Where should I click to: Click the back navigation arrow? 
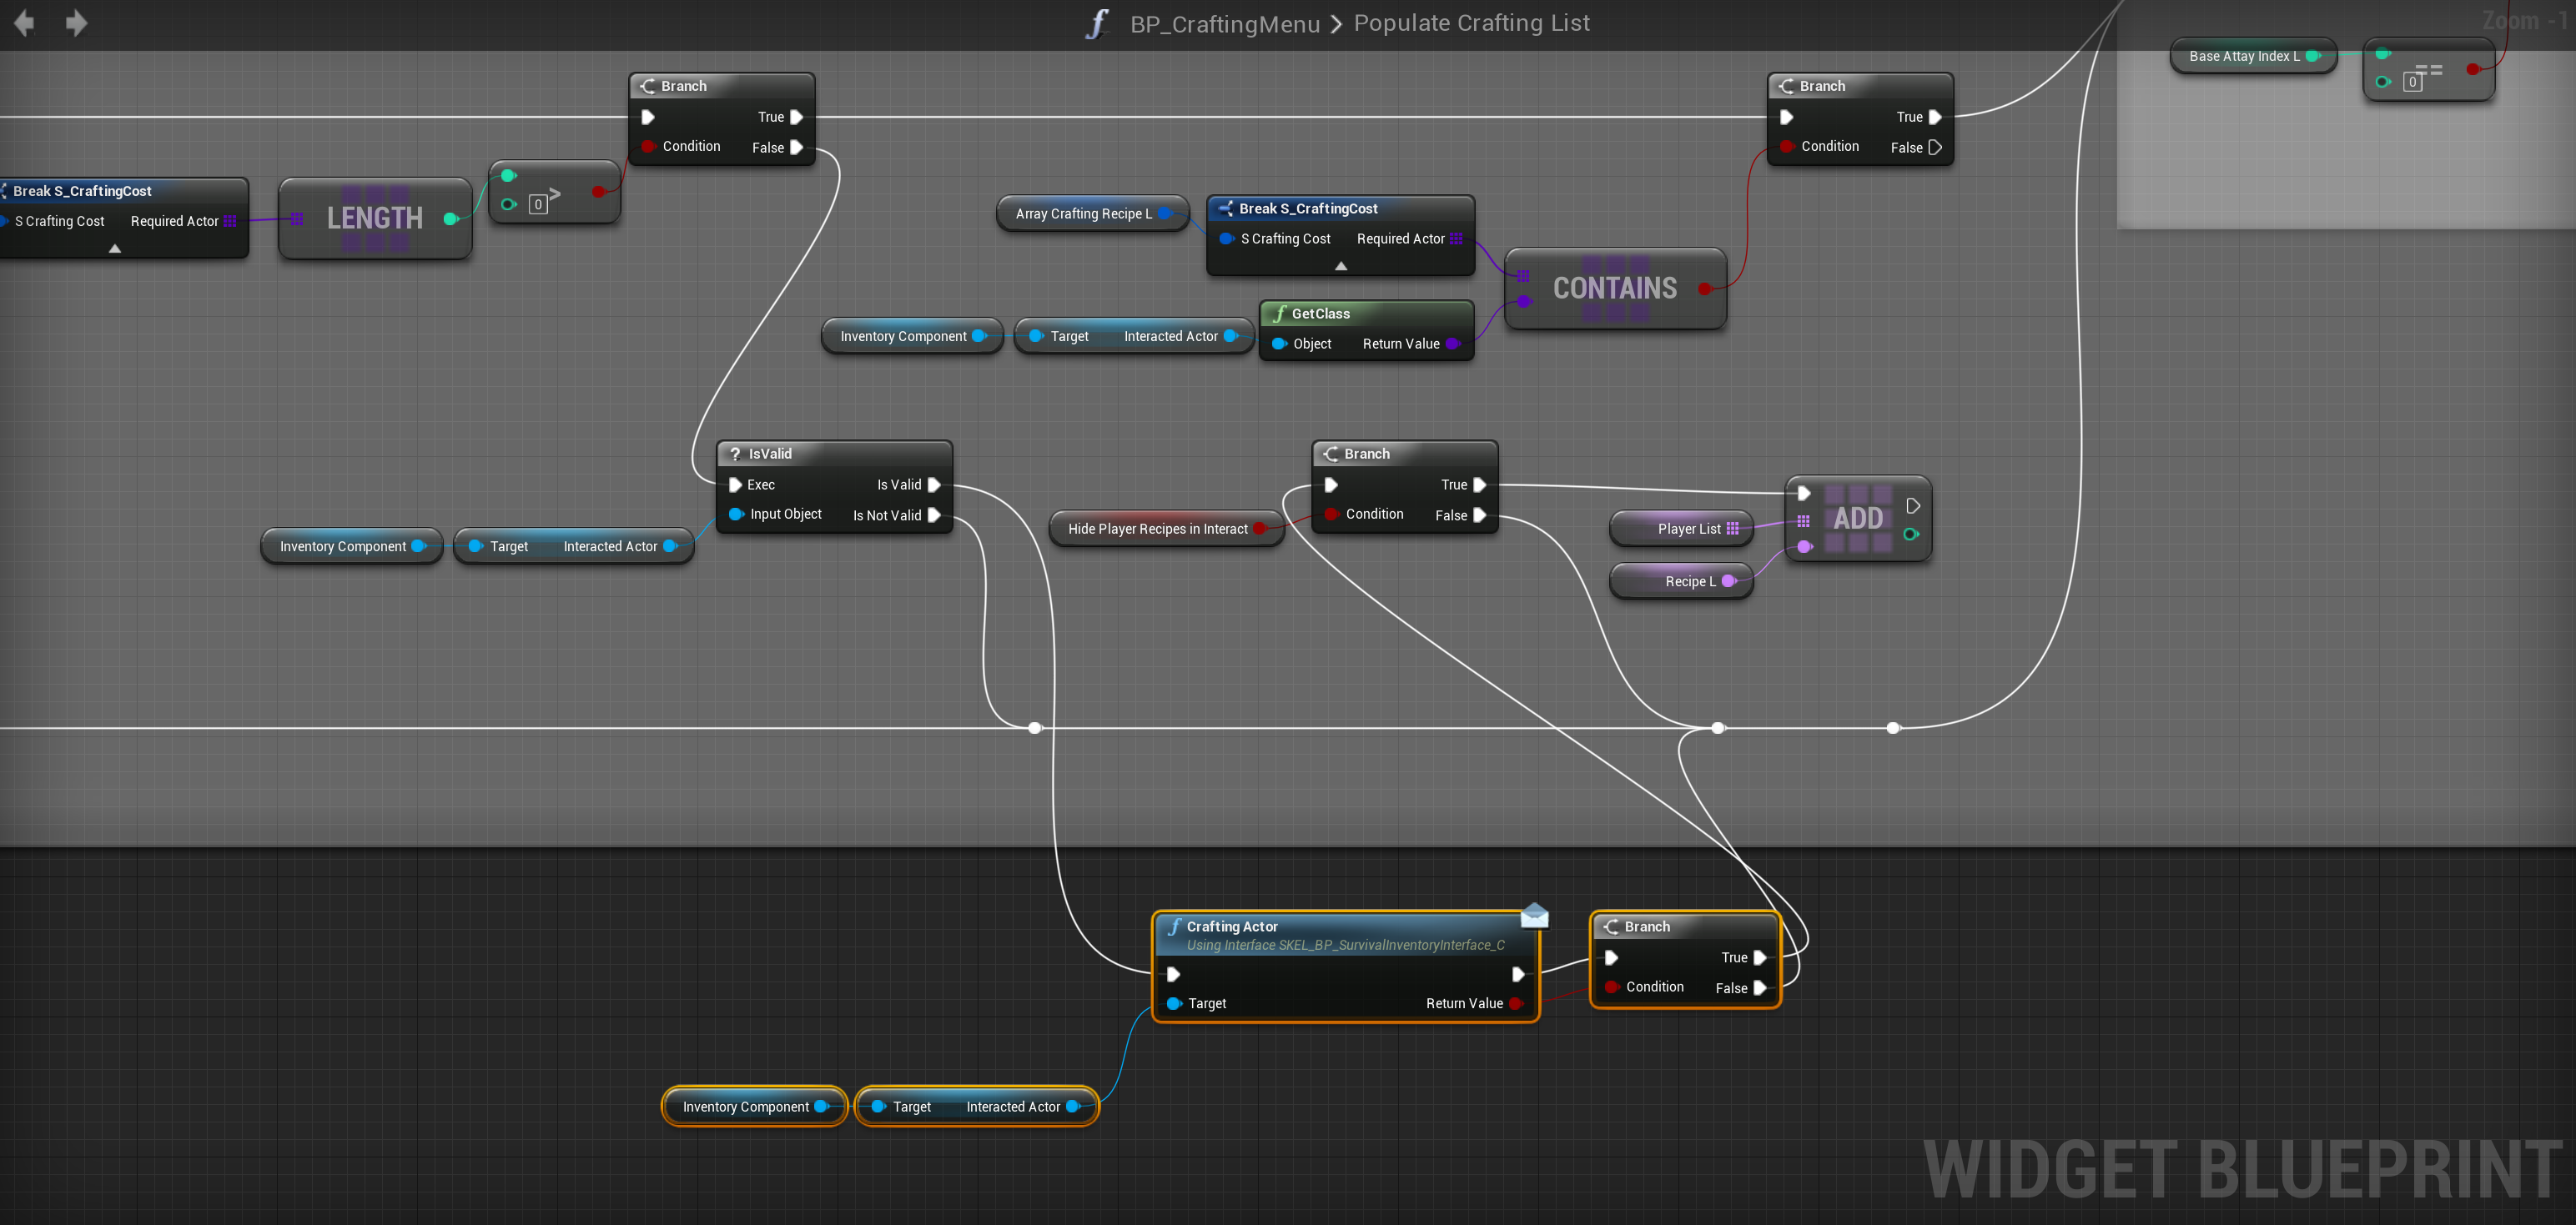[24, 23]
